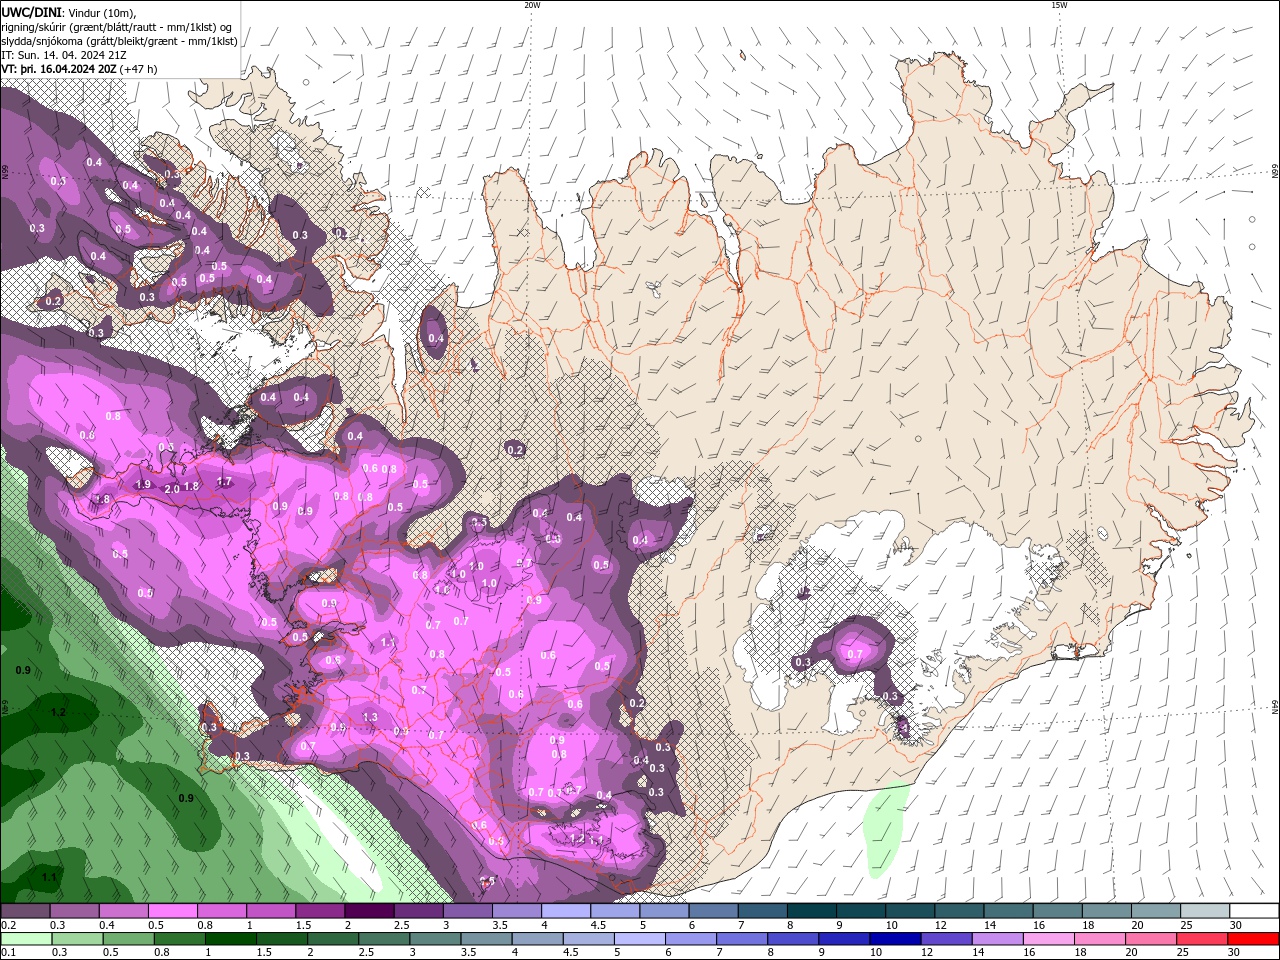1280x960 pixels.
Task: Click the "UWC/DINI" title text
Action: [31, 12]
